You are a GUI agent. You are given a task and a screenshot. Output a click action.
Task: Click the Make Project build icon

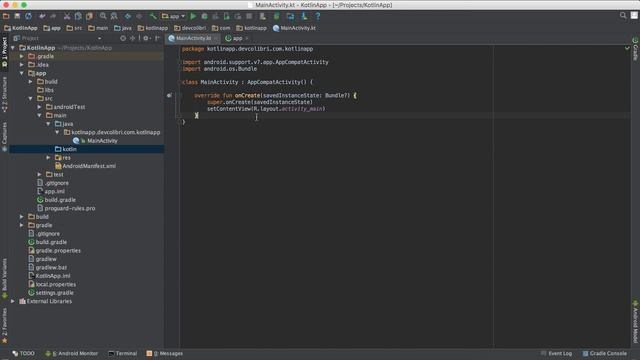(153, 16)
